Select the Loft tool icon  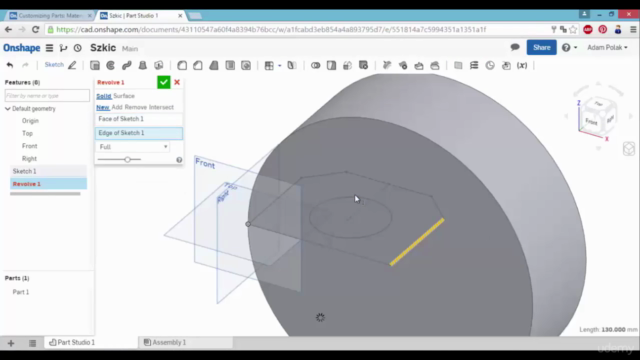pyautogui.click(x=142, y=65)
